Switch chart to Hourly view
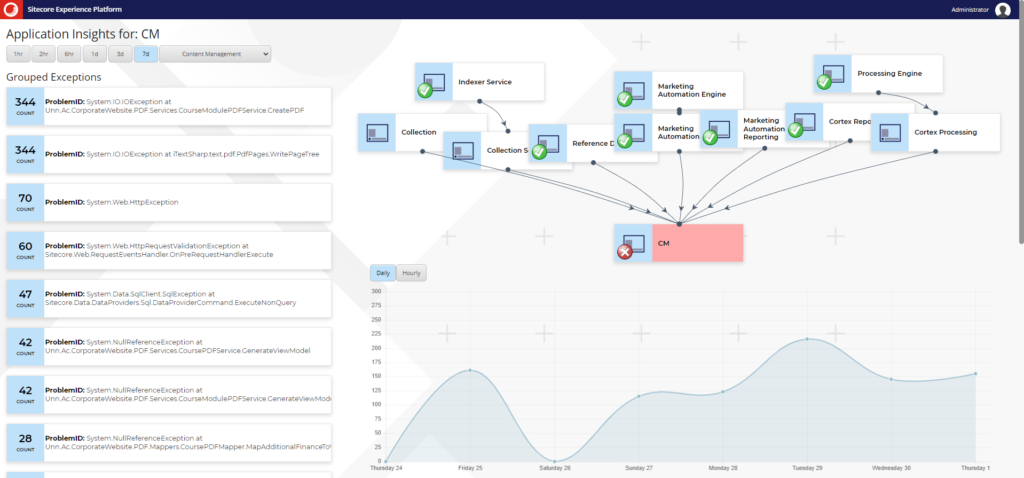1024x478 pixels. point(411,273)
